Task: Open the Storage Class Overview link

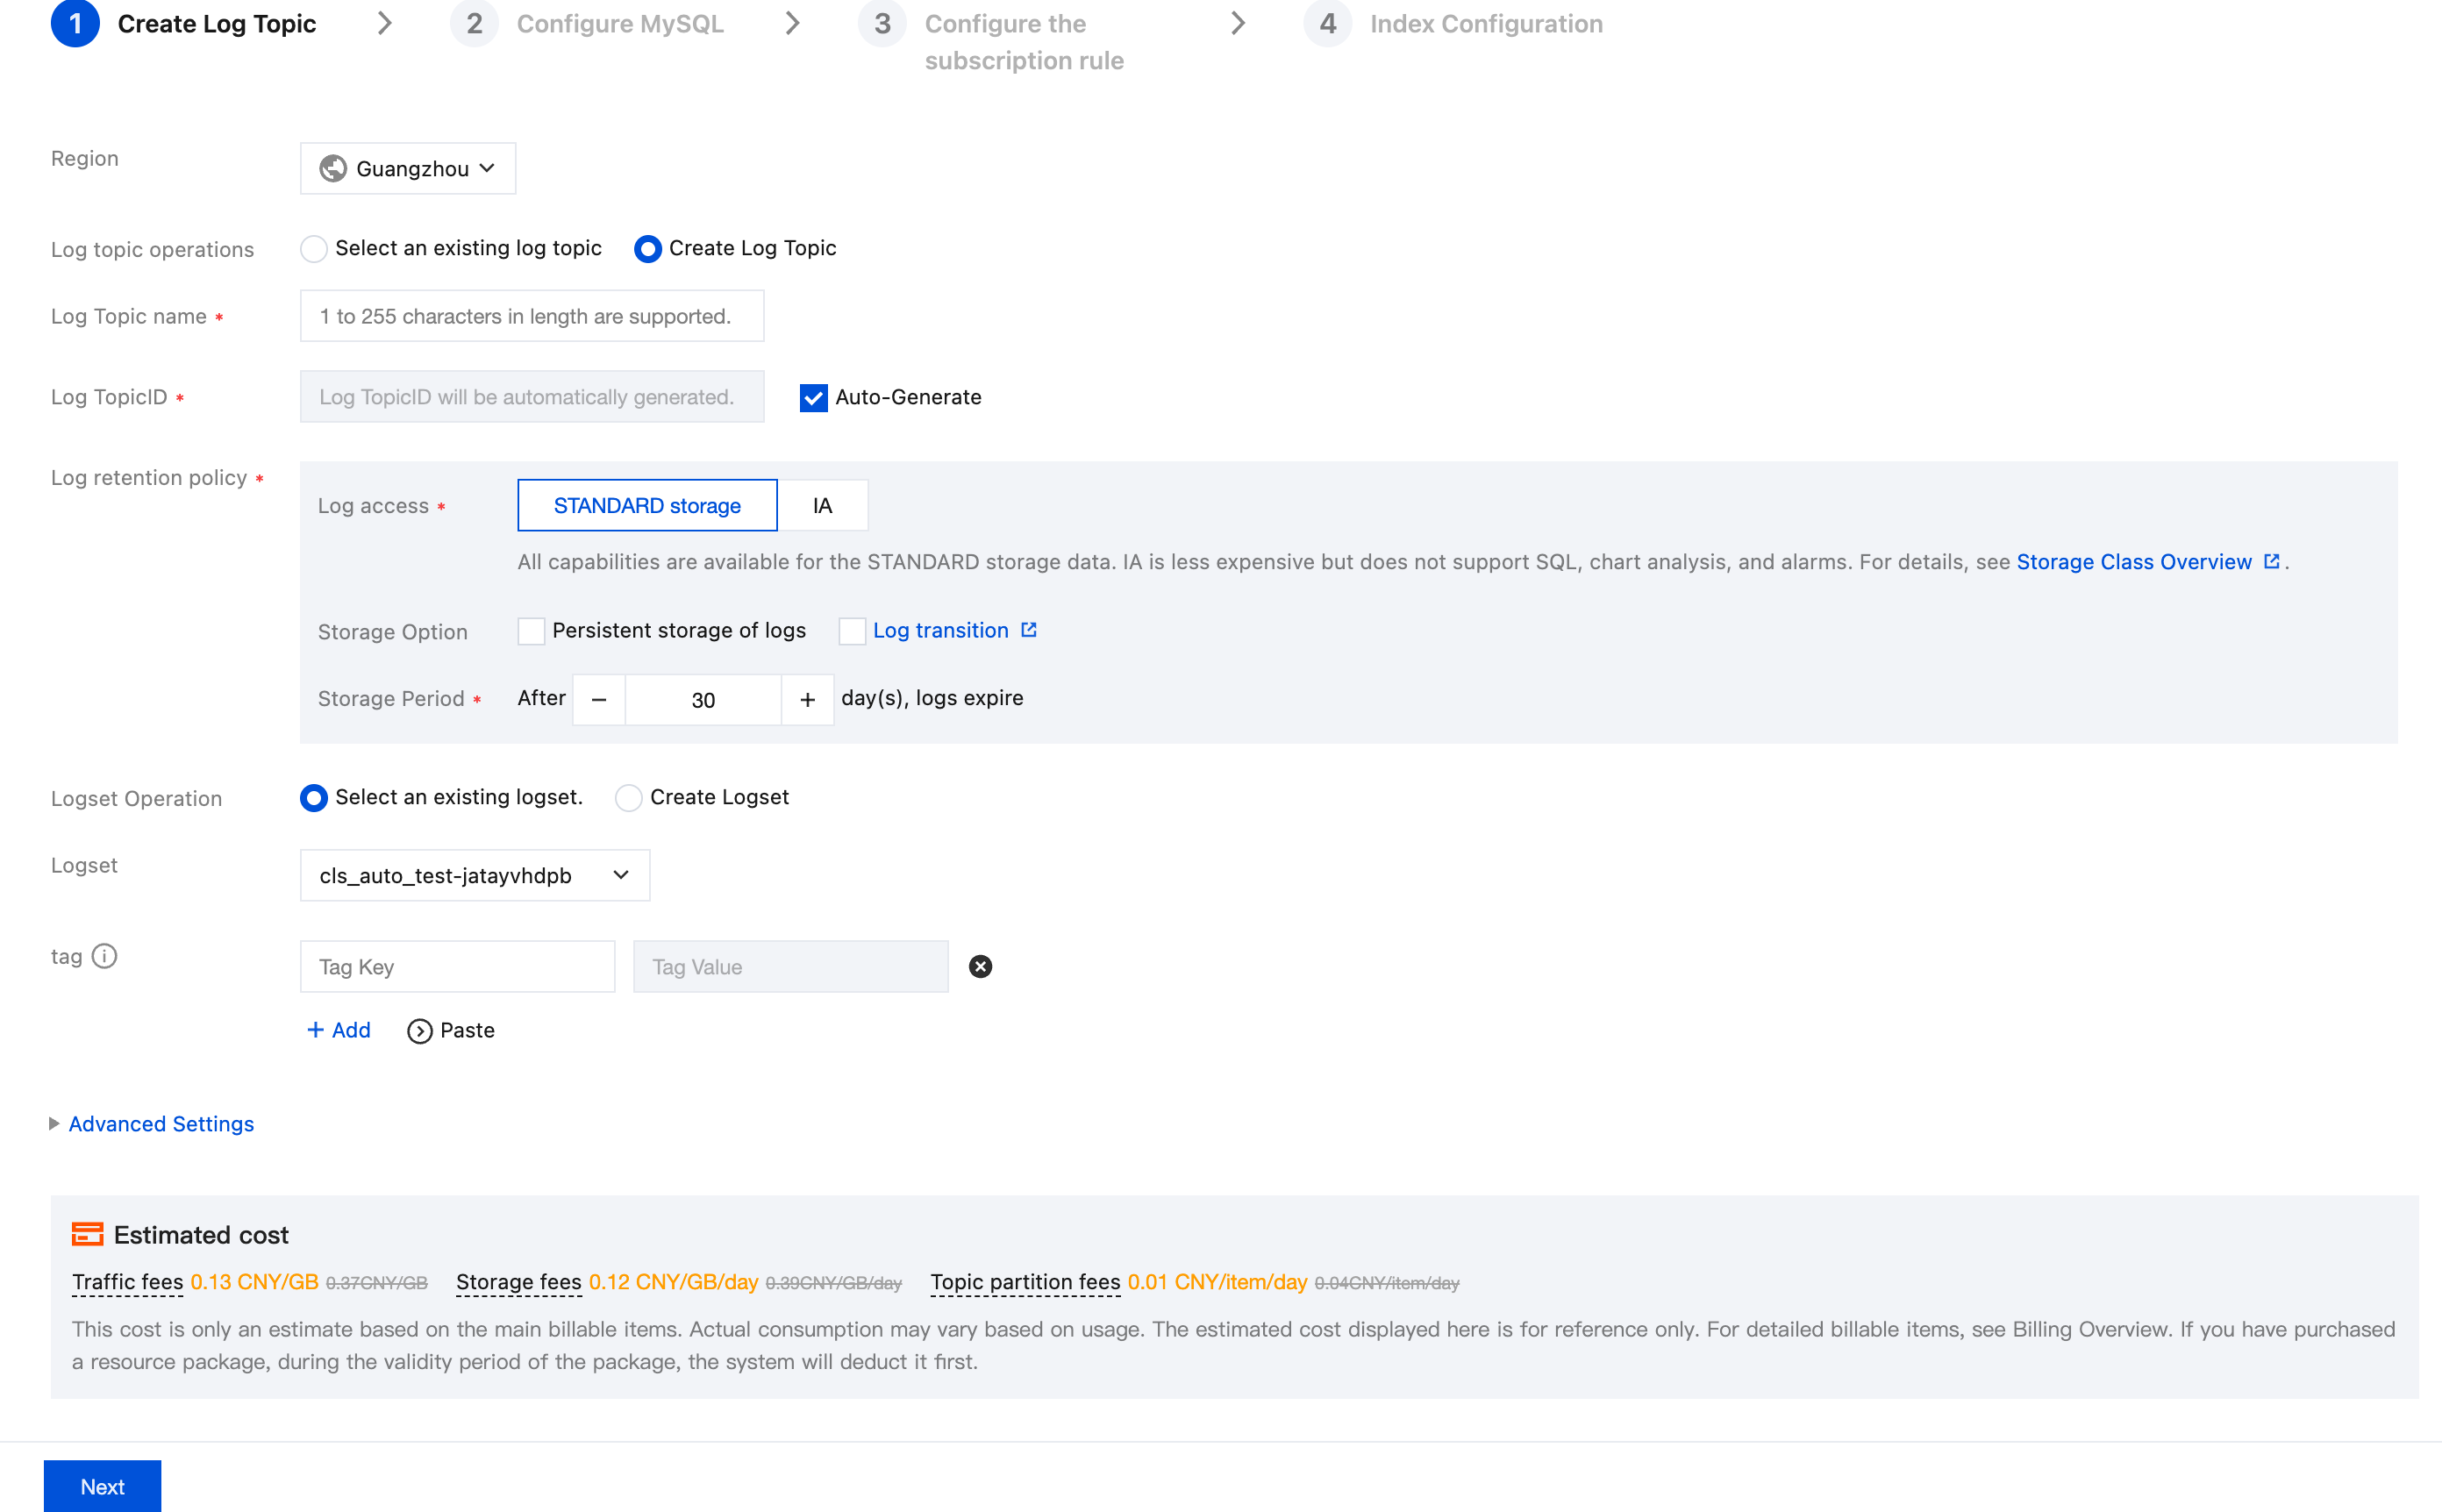Action: [x=2133, y=562]
